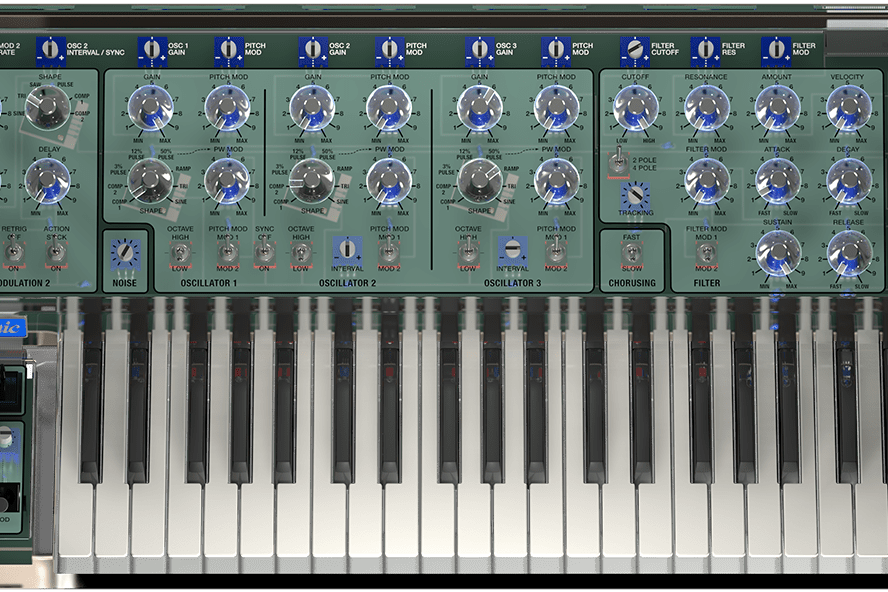
Task: Toggle the Chorusing Fast/Slow switch
Action: pos(631,253)
